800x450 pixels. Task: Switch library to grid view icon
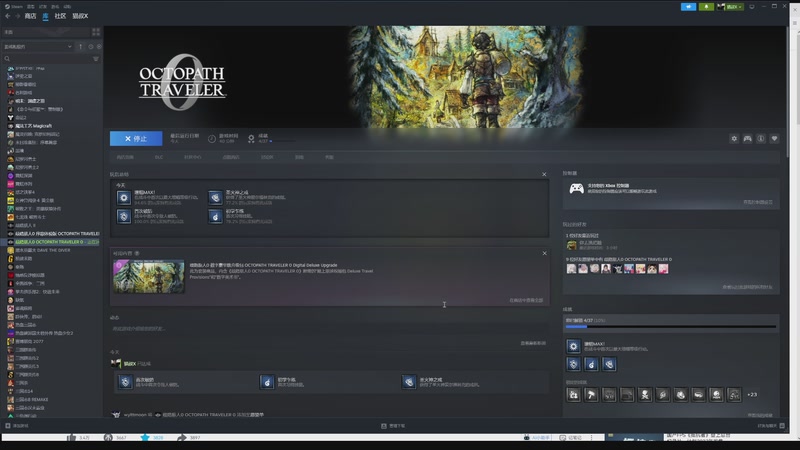coord(95,32)
